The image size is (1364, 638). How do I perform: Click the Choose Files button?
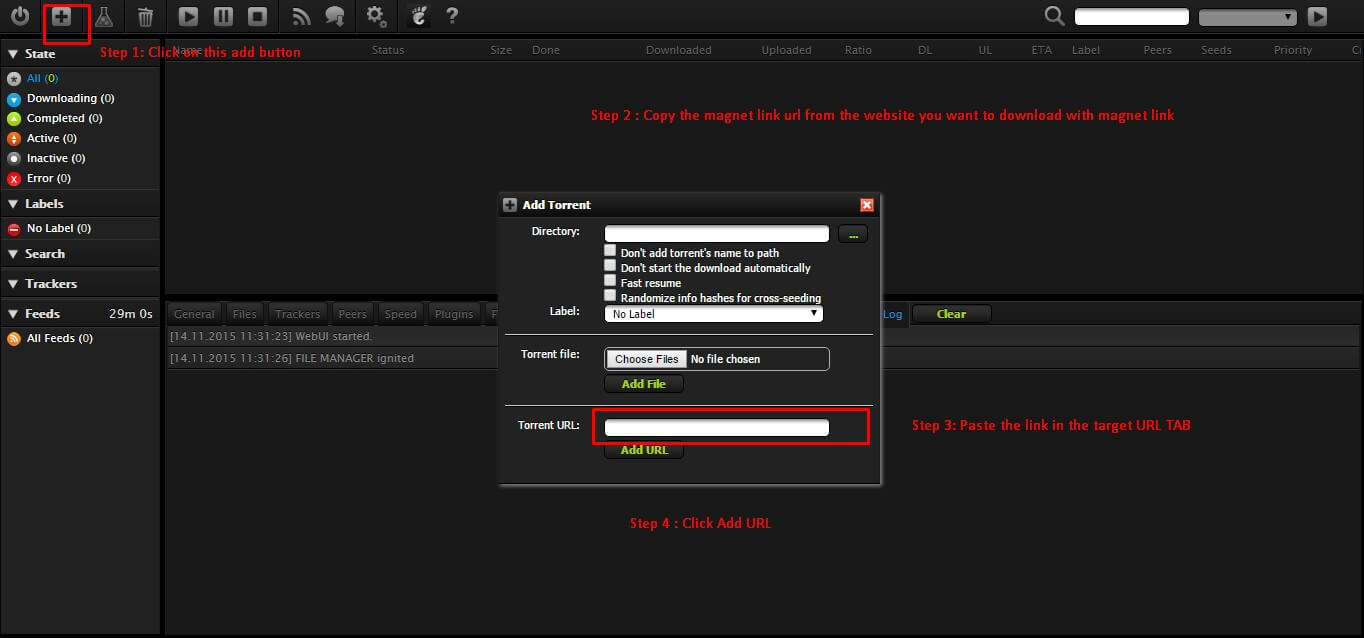[646, 359]
